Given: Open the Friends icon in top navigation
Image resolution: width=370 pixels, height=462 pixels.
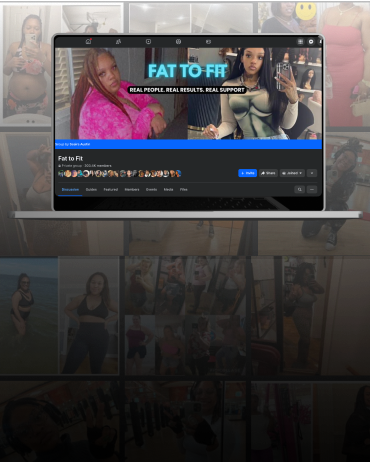Looking at the screenshot, I should point(118,42).
